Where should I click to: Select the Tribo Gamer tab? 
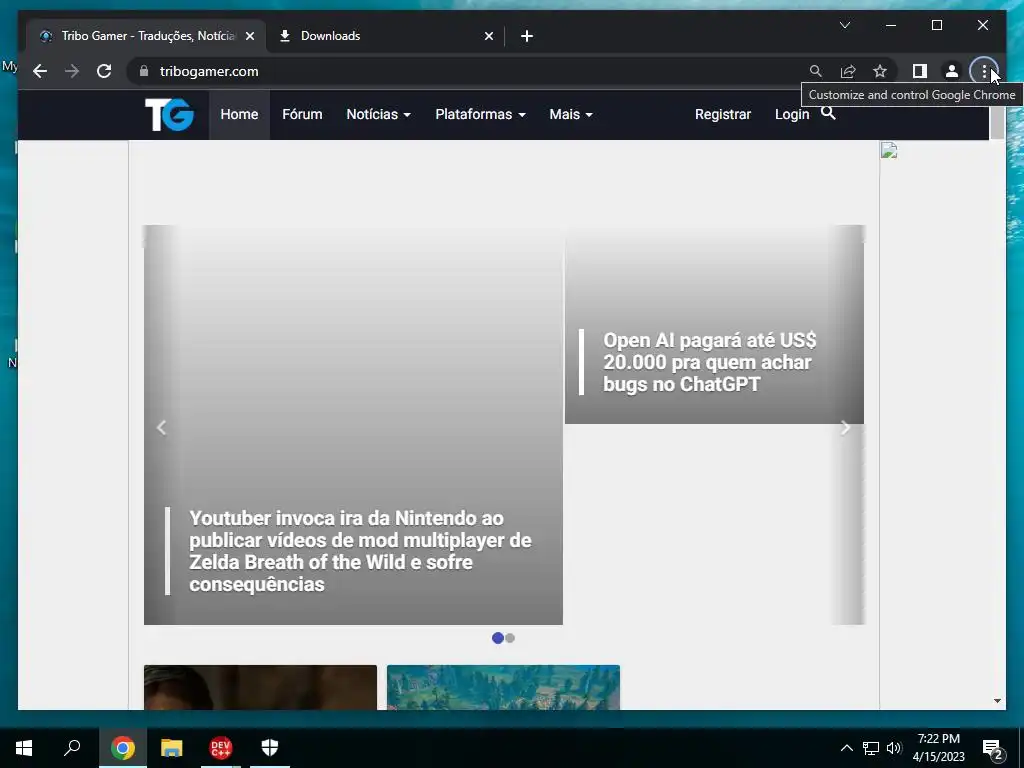pyautogui.click(x=146, y=36)
